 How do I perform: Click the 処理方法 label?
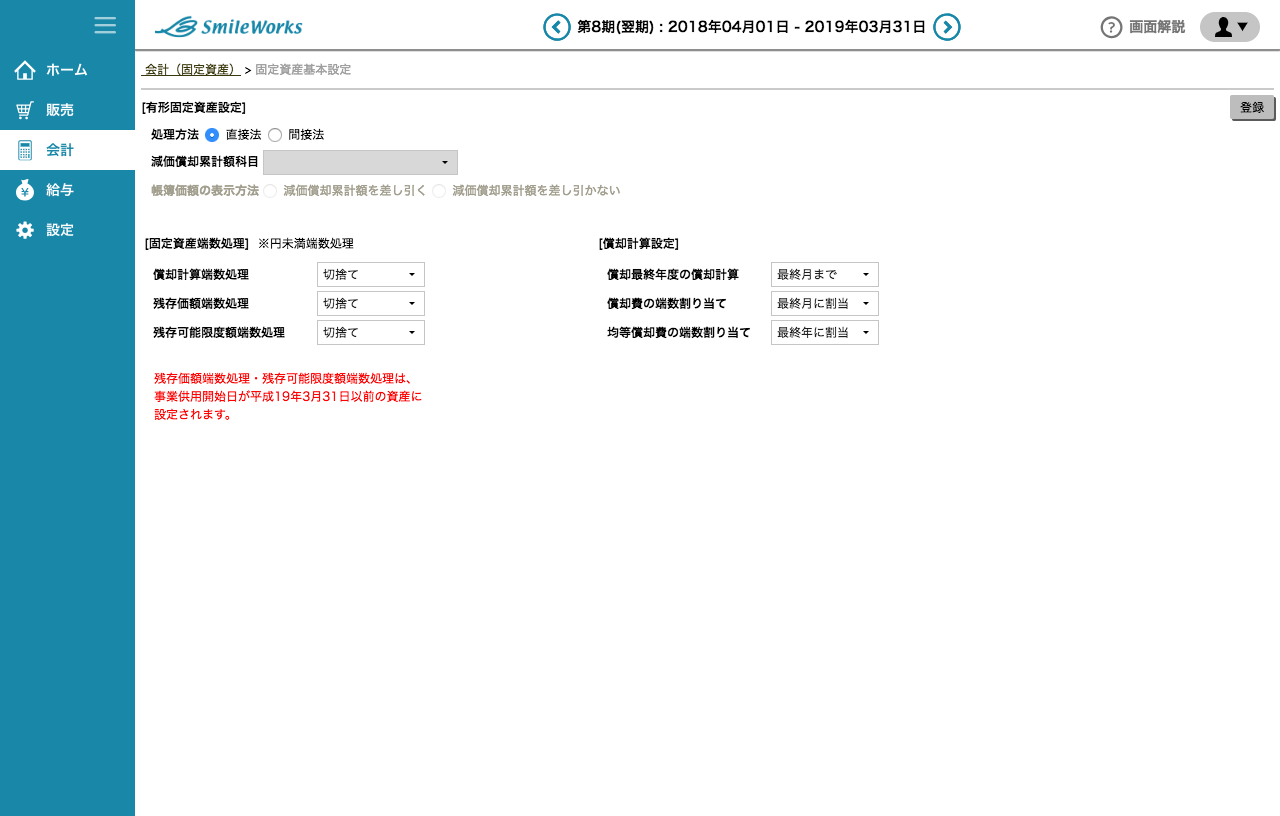(x=175, y=134)
